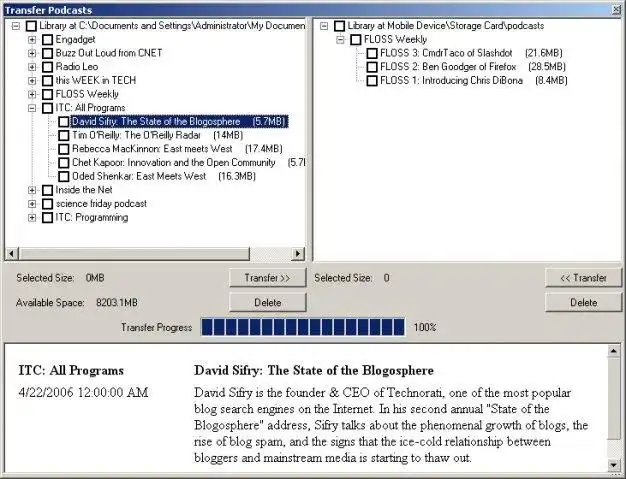Click left pane scroll-right arrow
Image resolution: width=626 pixels, height=479 pixels.
point(297,253)
